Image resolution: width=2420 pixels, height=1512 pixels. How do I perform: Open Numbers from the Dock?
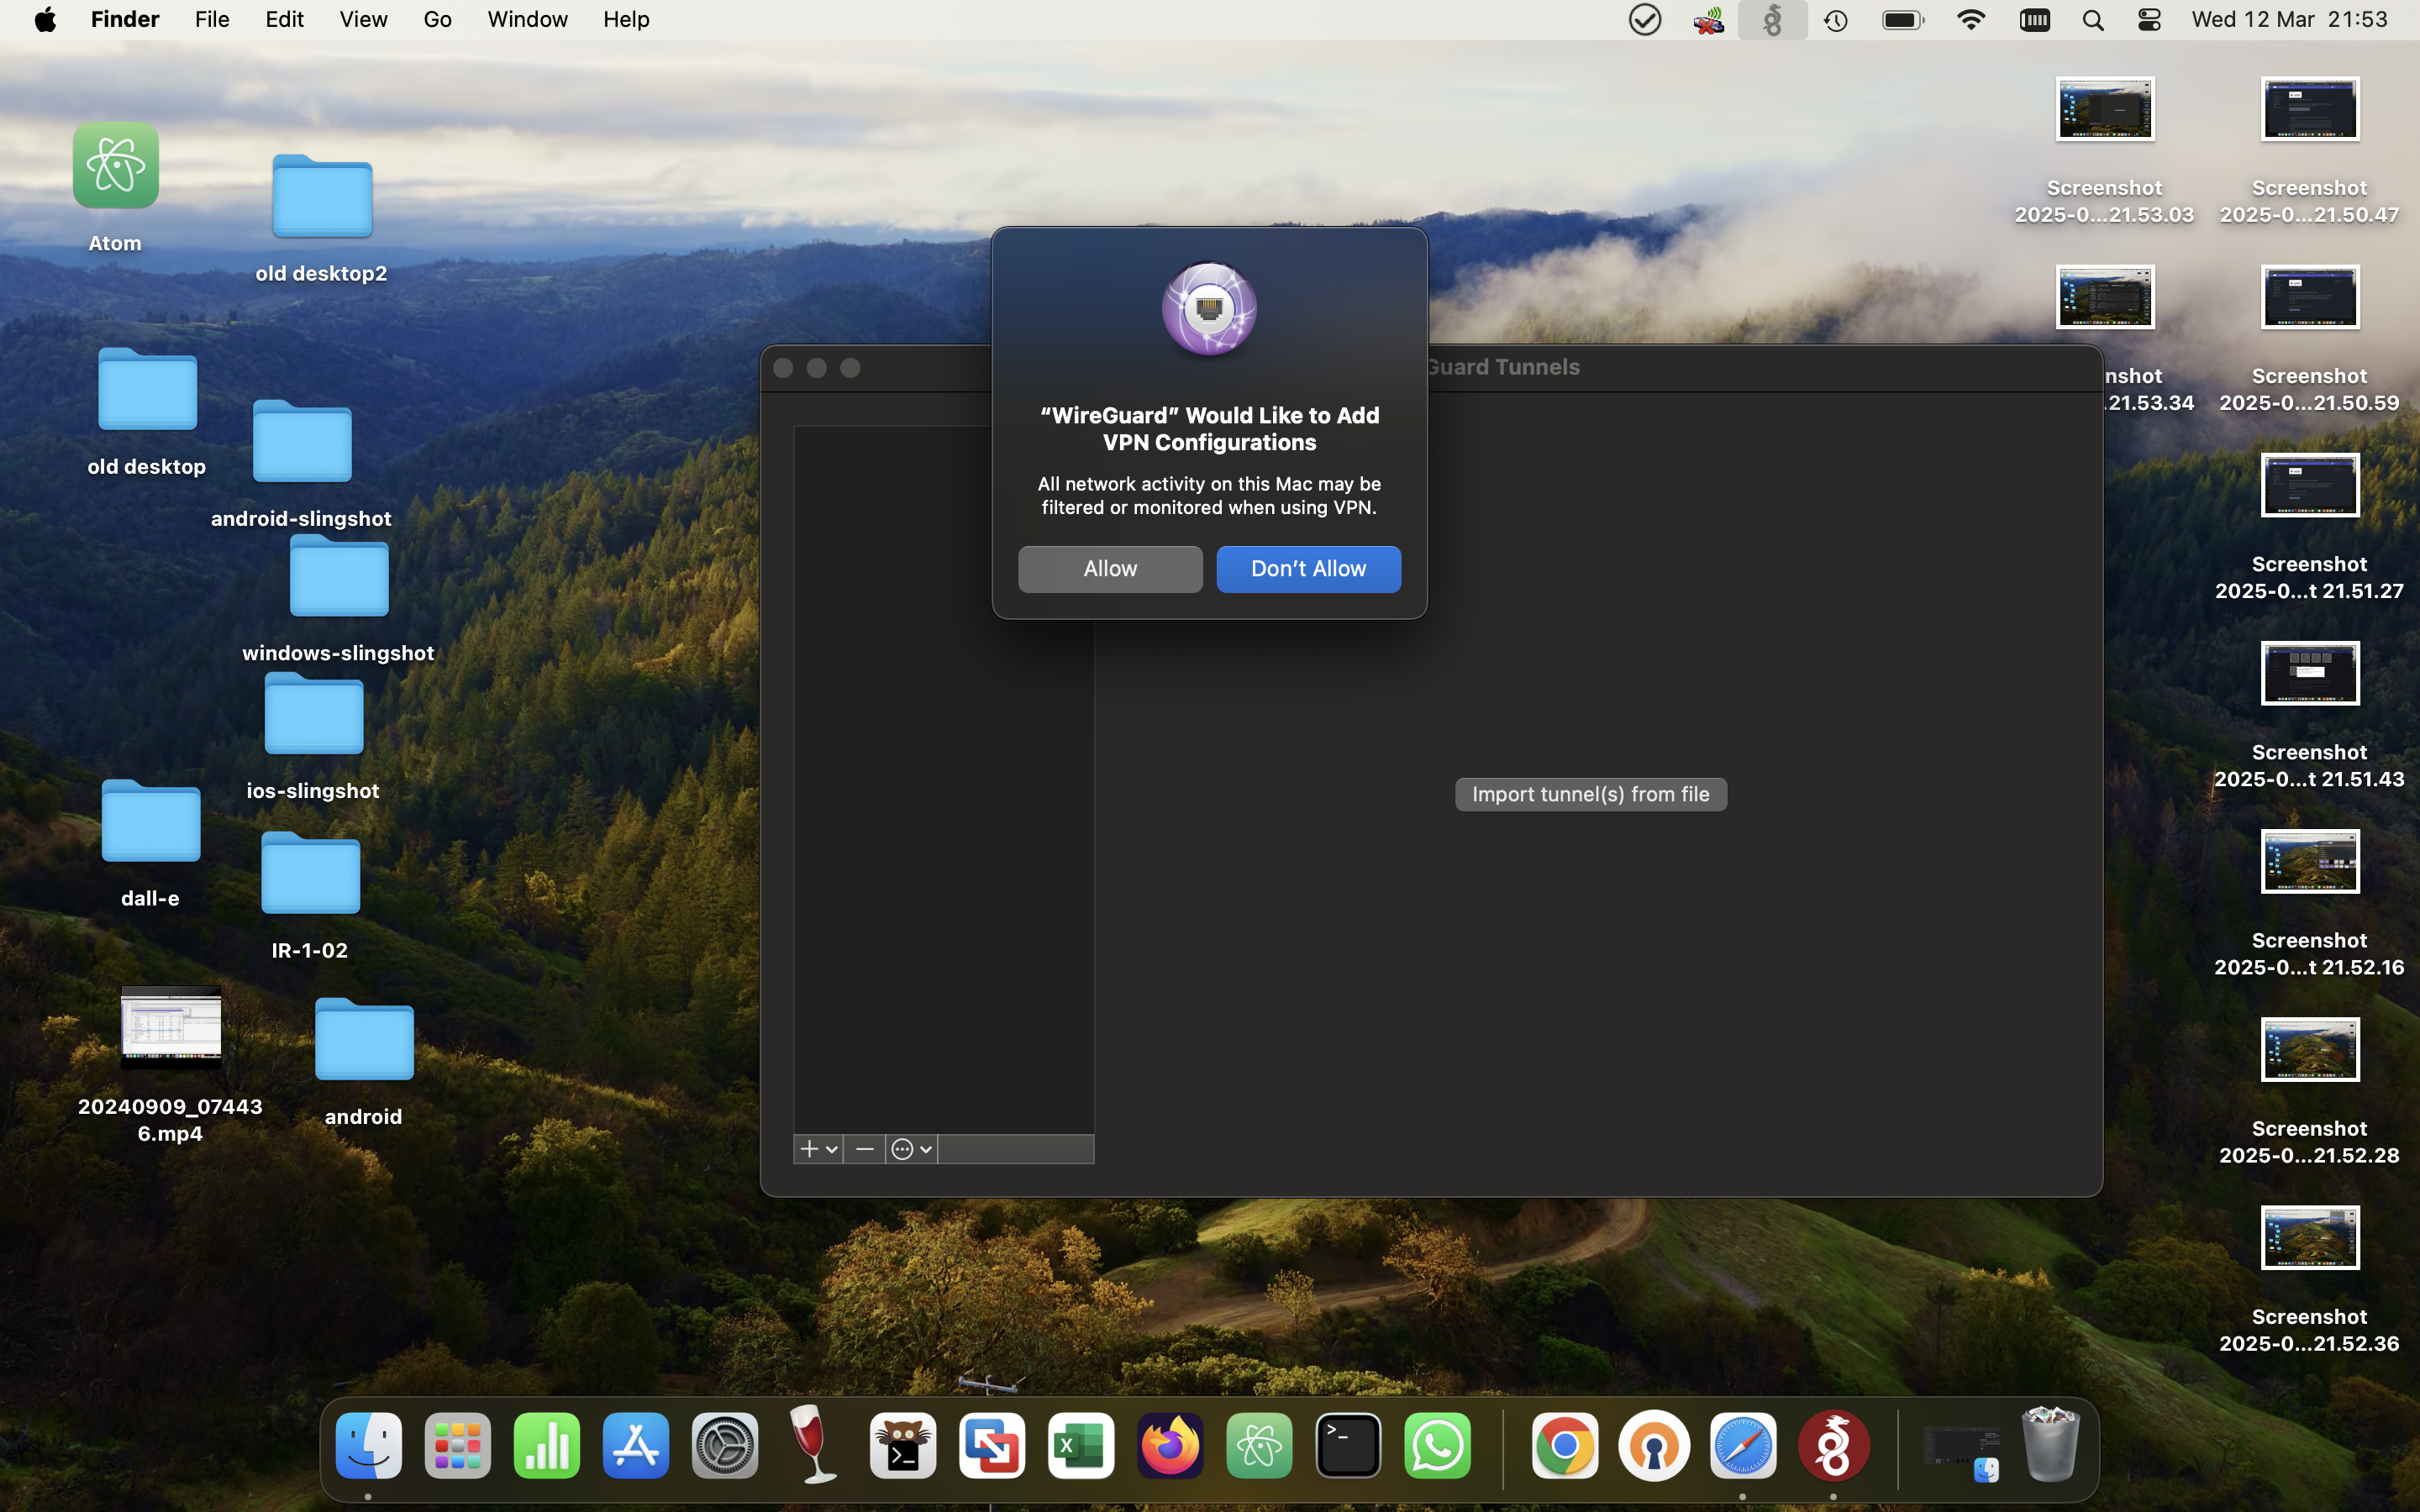click(547, 1446)
